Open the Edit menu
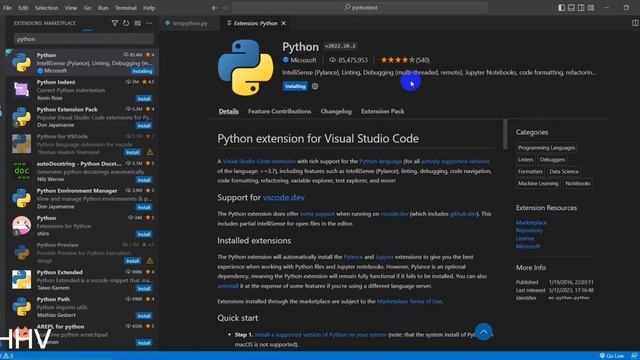640x360 pixels. click(x=23, y=8)
